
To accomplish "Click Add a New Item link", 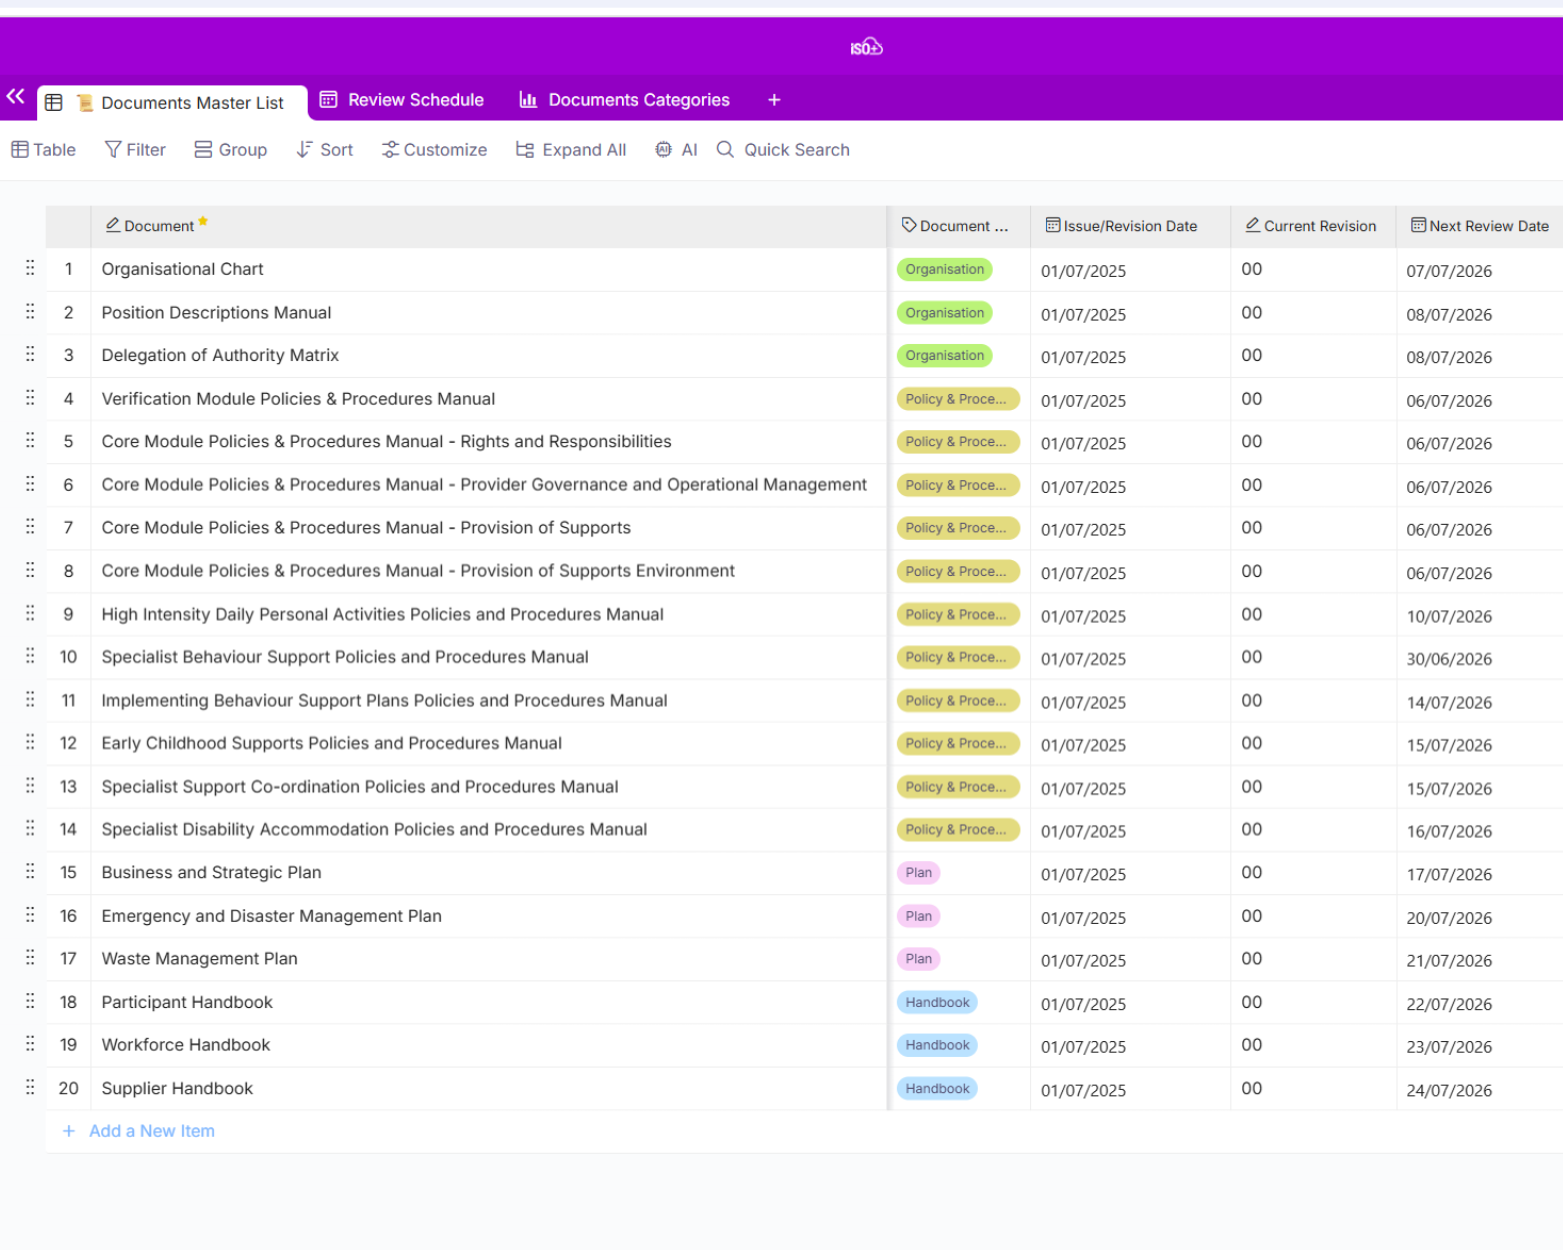I will 151,1131.
